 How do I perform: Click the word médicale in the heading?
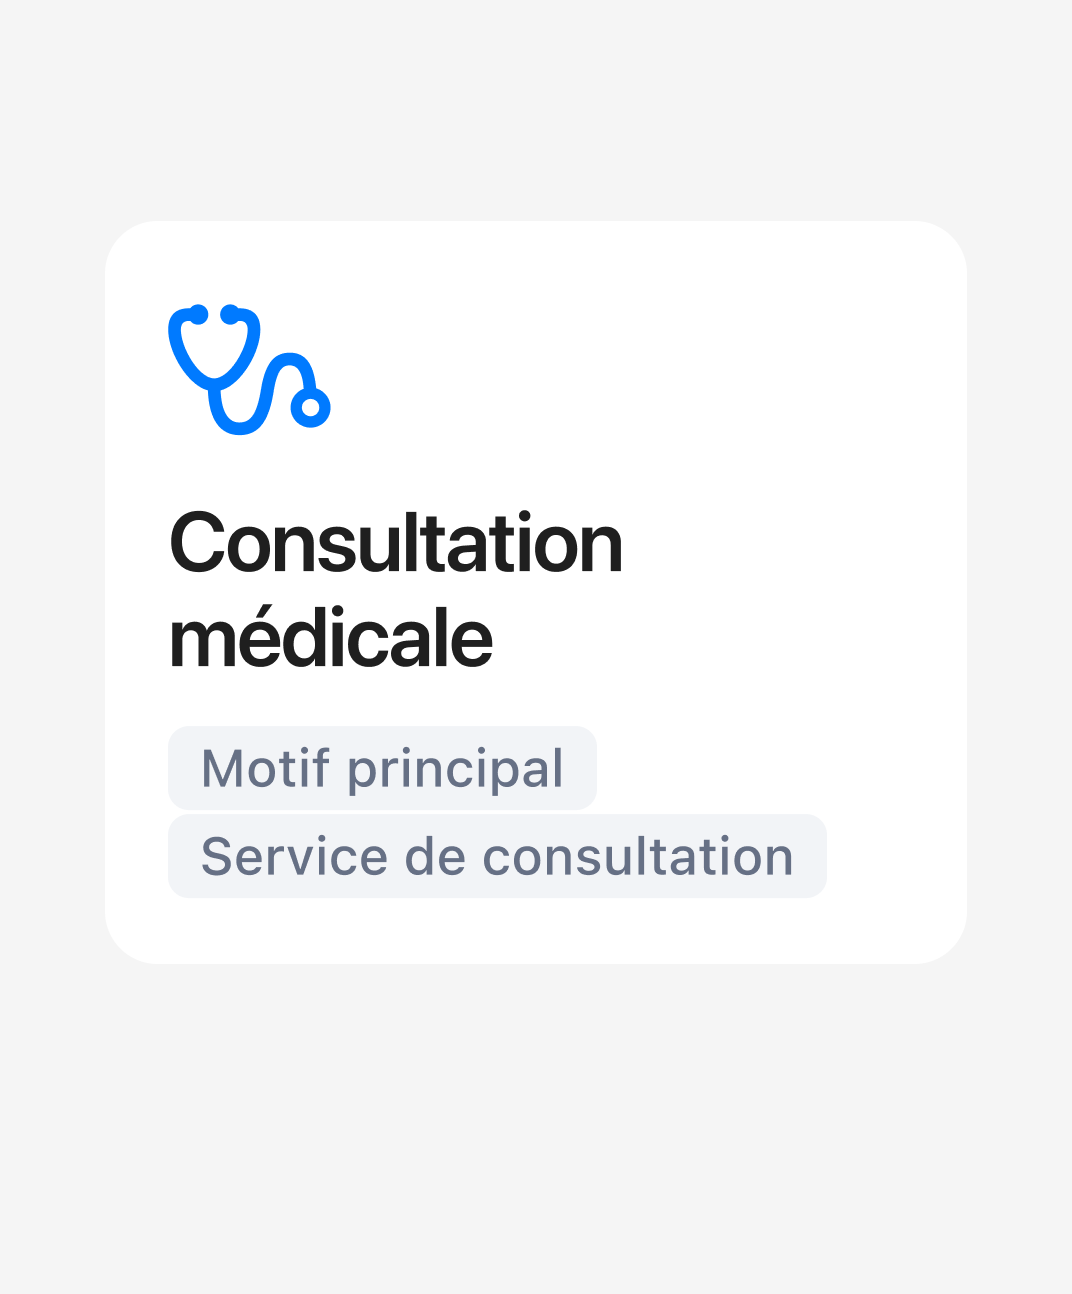point(331,640)
